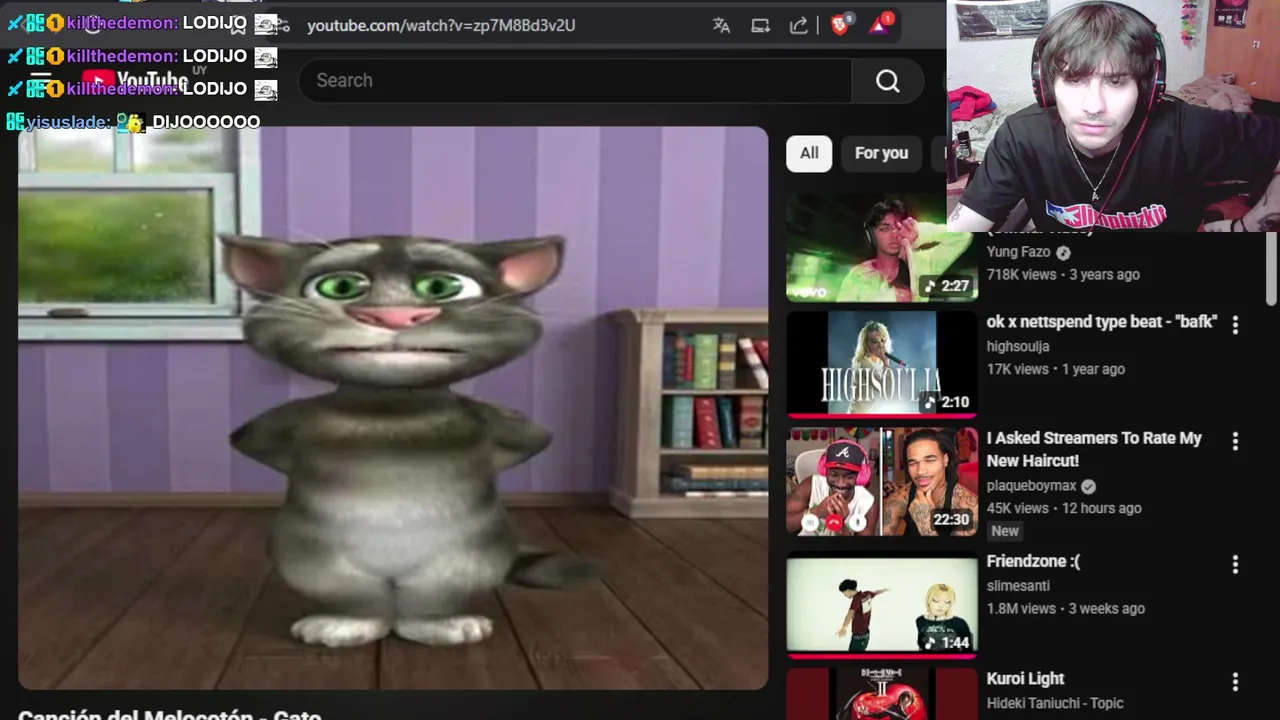Open Brave Shields lion icon

[841, 25]
